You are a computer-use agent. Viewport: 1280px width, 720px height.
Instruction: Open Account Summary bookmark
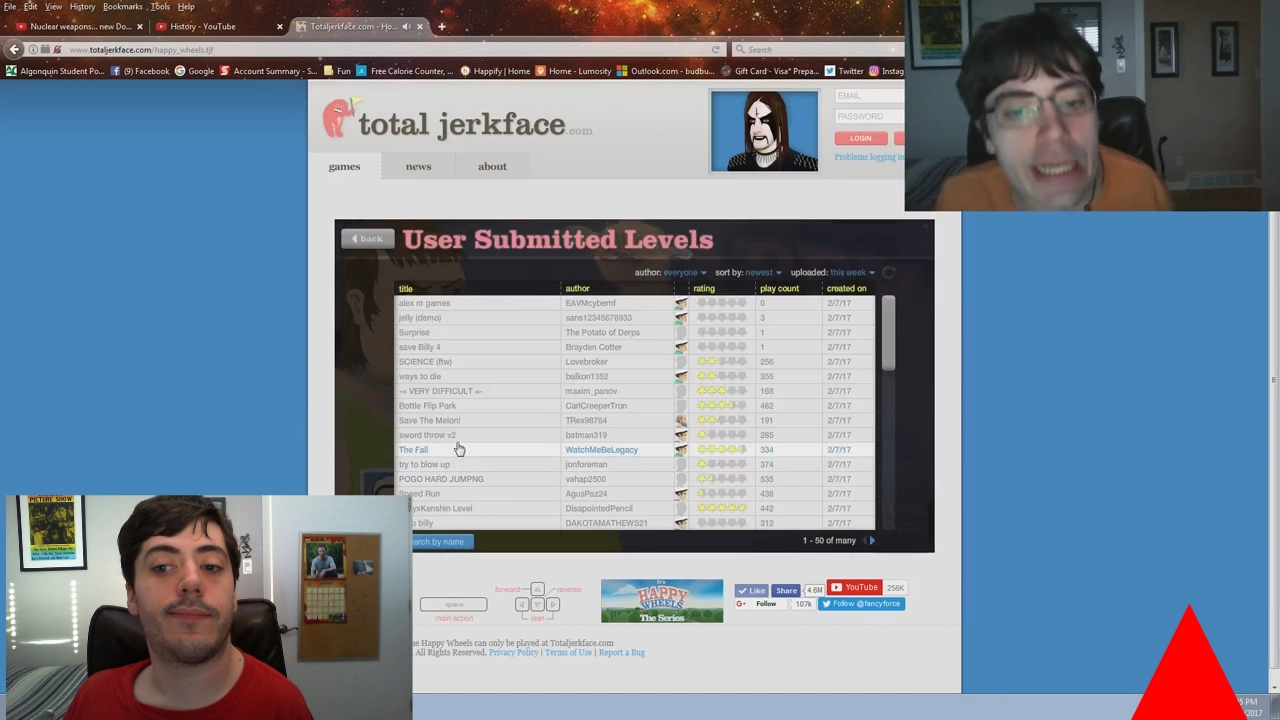269,71
